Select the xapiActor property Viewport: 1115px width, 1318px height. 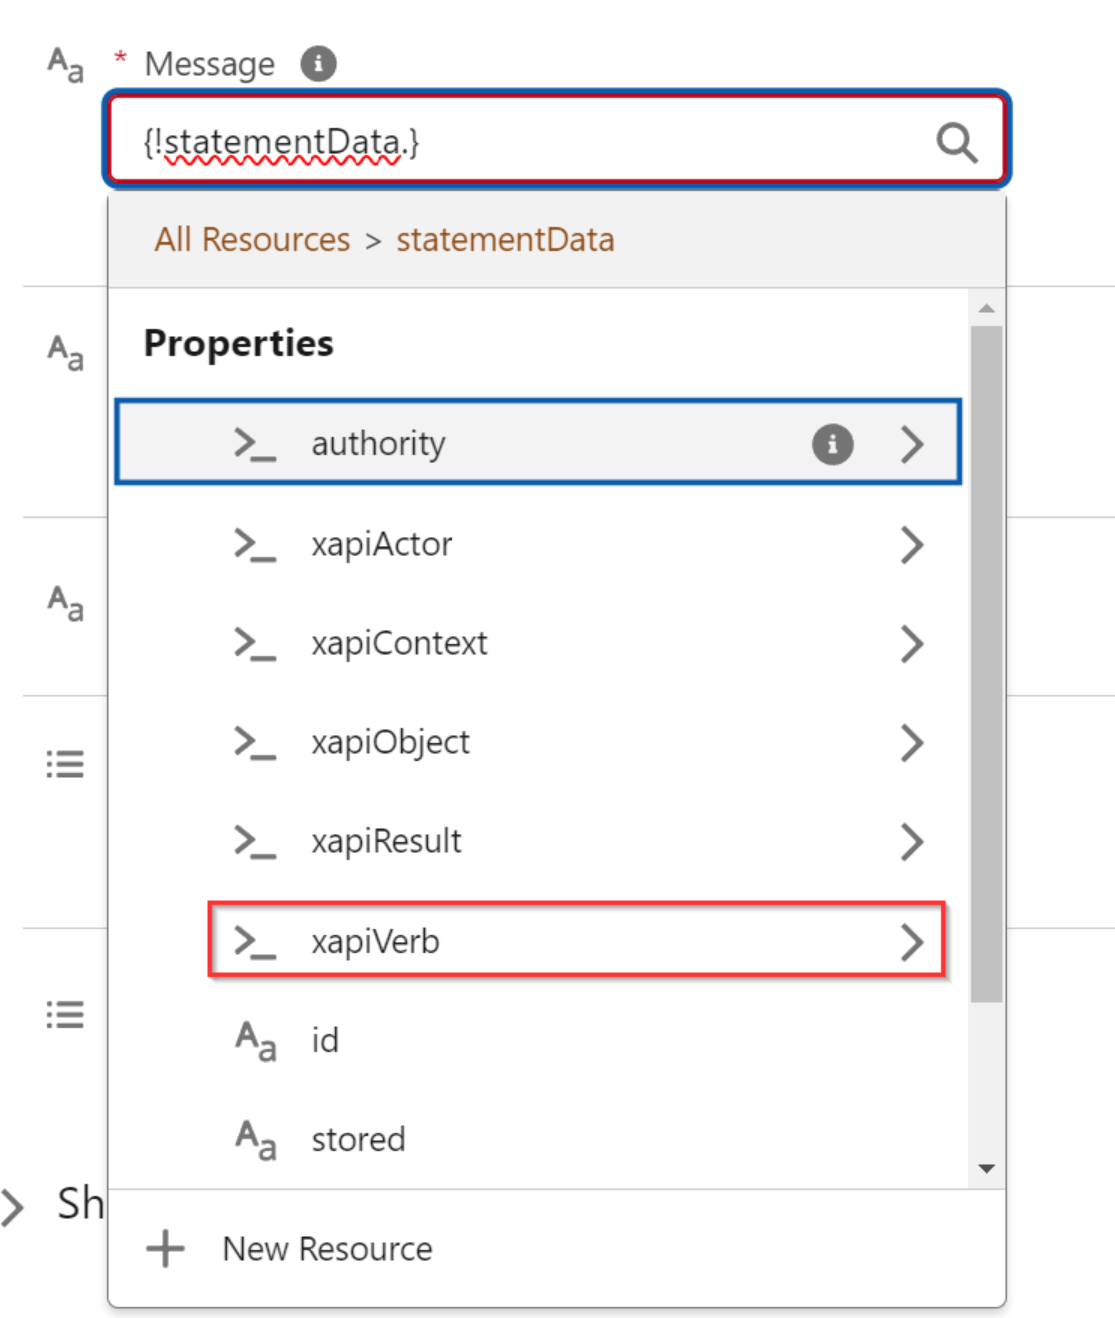pos(382,545)
